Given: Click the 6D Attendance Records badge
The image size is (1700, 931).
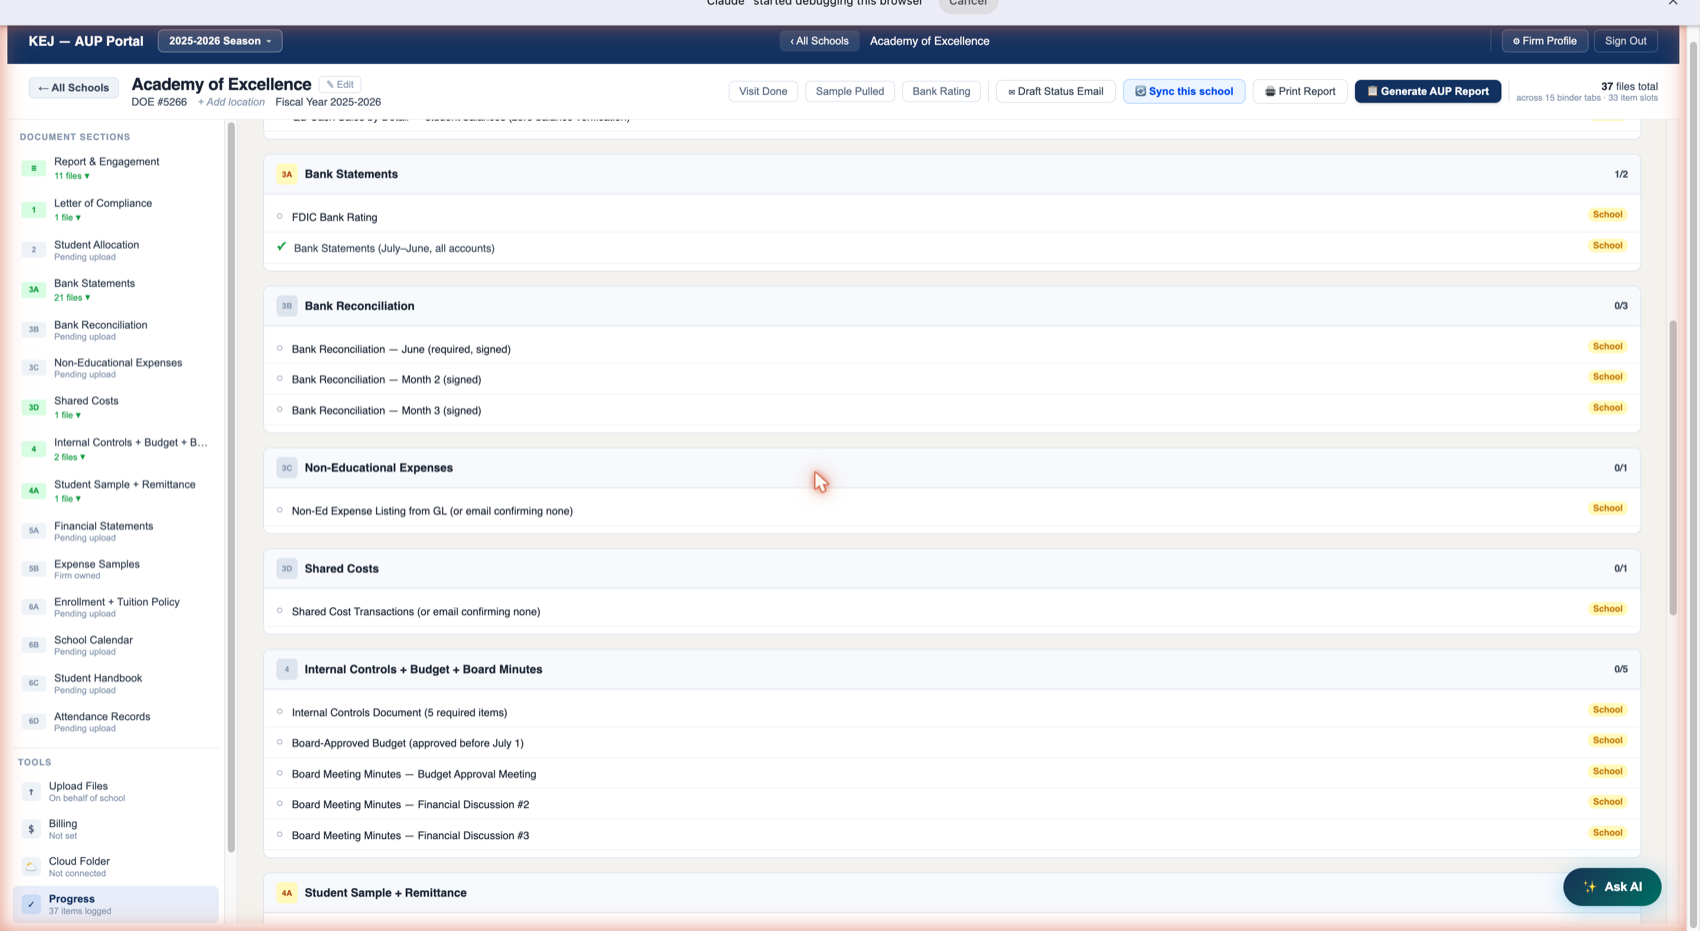Looking at the screenshot, I should pyautogui.click(x=33, y=721).
